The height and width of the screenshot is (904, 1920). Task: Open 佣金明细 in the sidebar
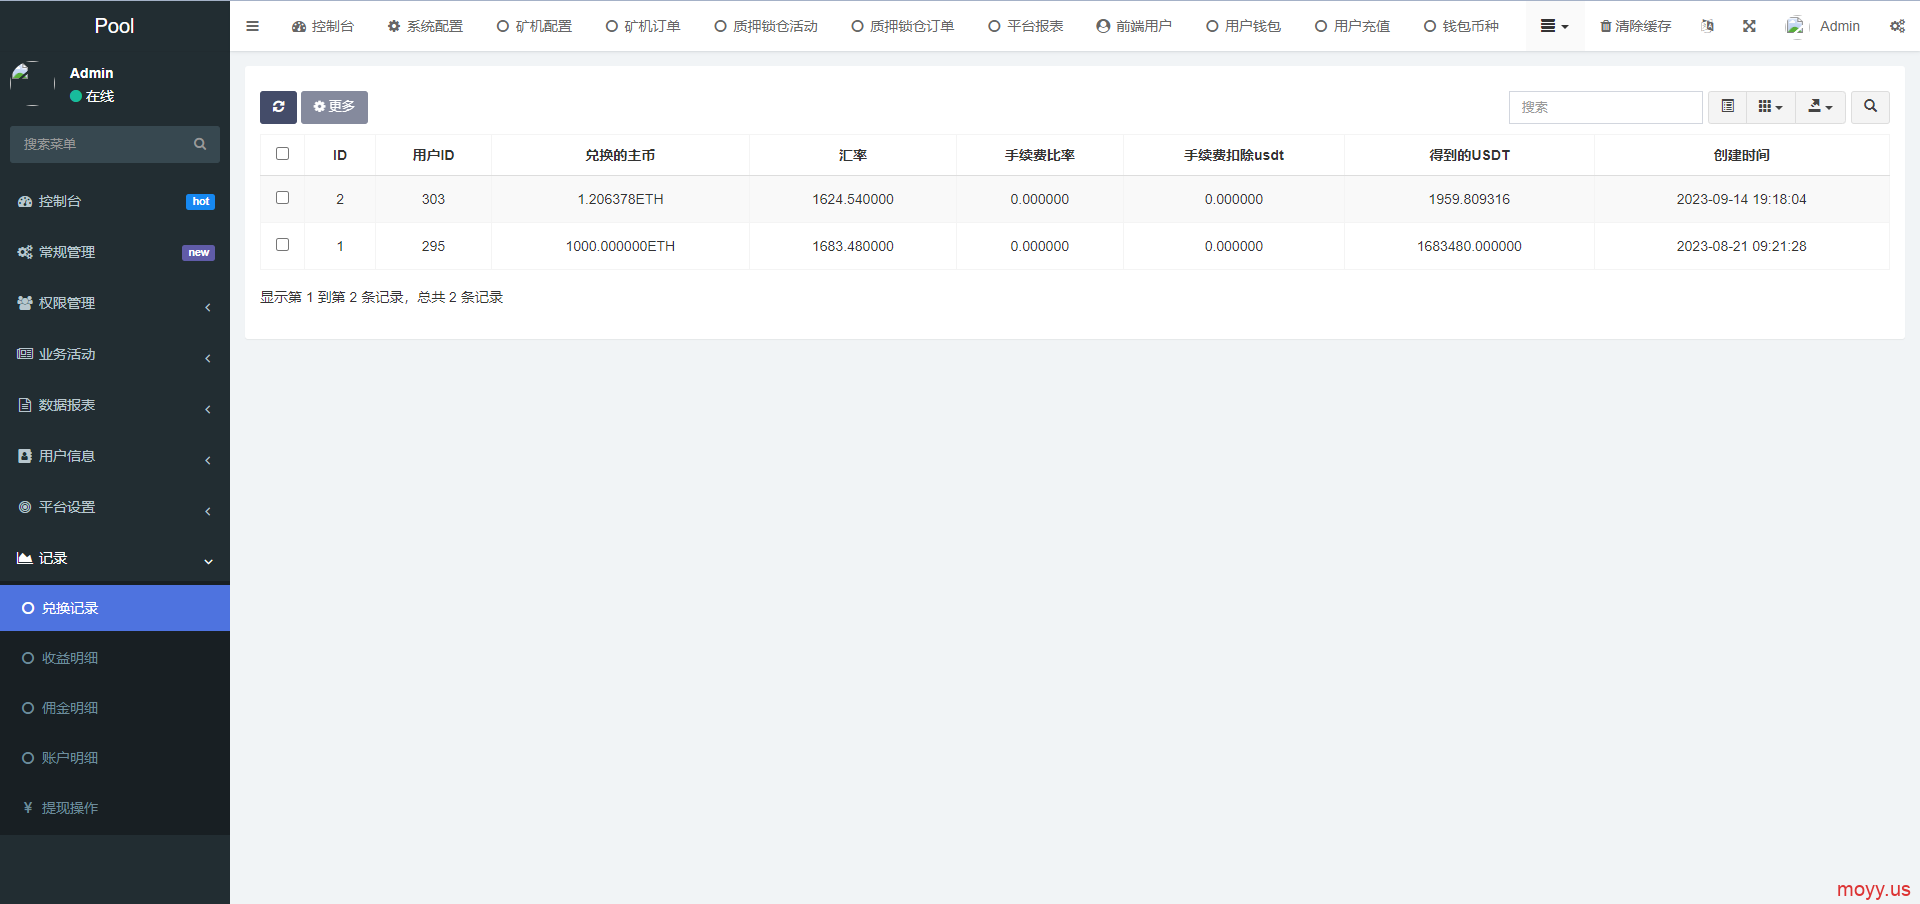click(115, 708)
